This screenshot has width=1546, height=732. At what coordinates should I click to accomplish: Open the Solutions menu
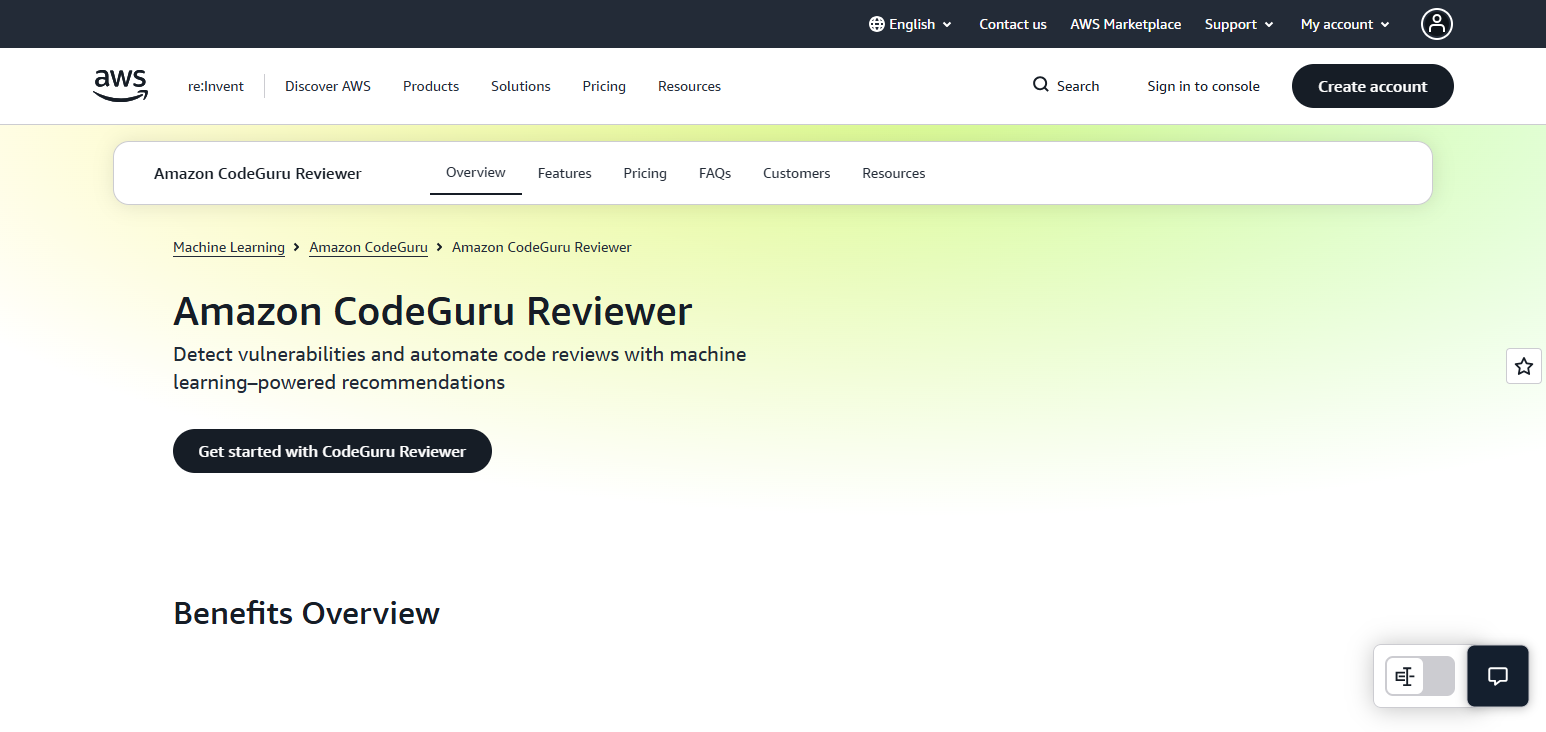(521, 86)
